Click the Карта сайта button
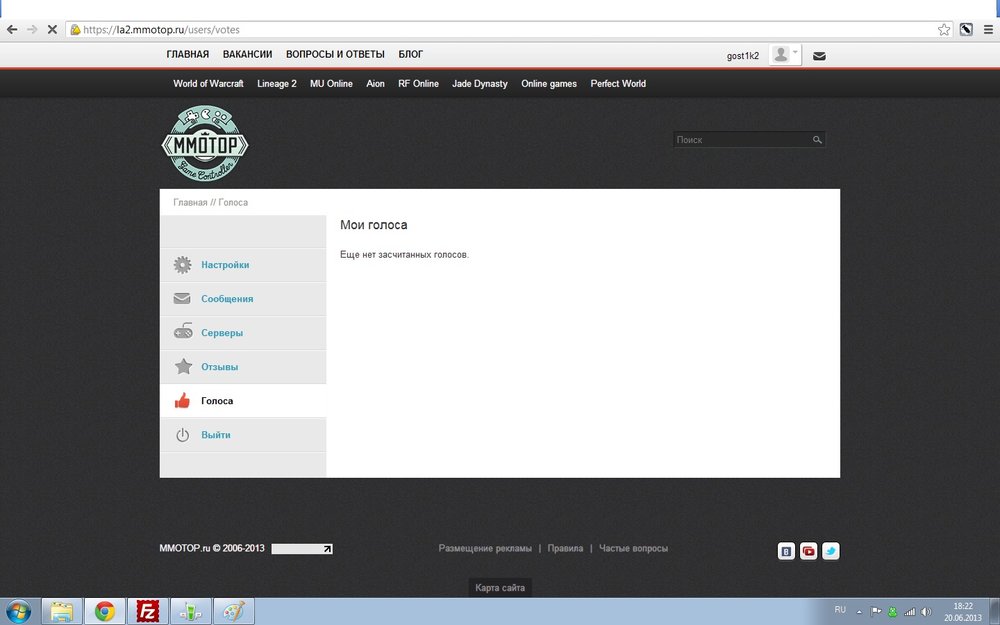 click(x=499, y=588)
